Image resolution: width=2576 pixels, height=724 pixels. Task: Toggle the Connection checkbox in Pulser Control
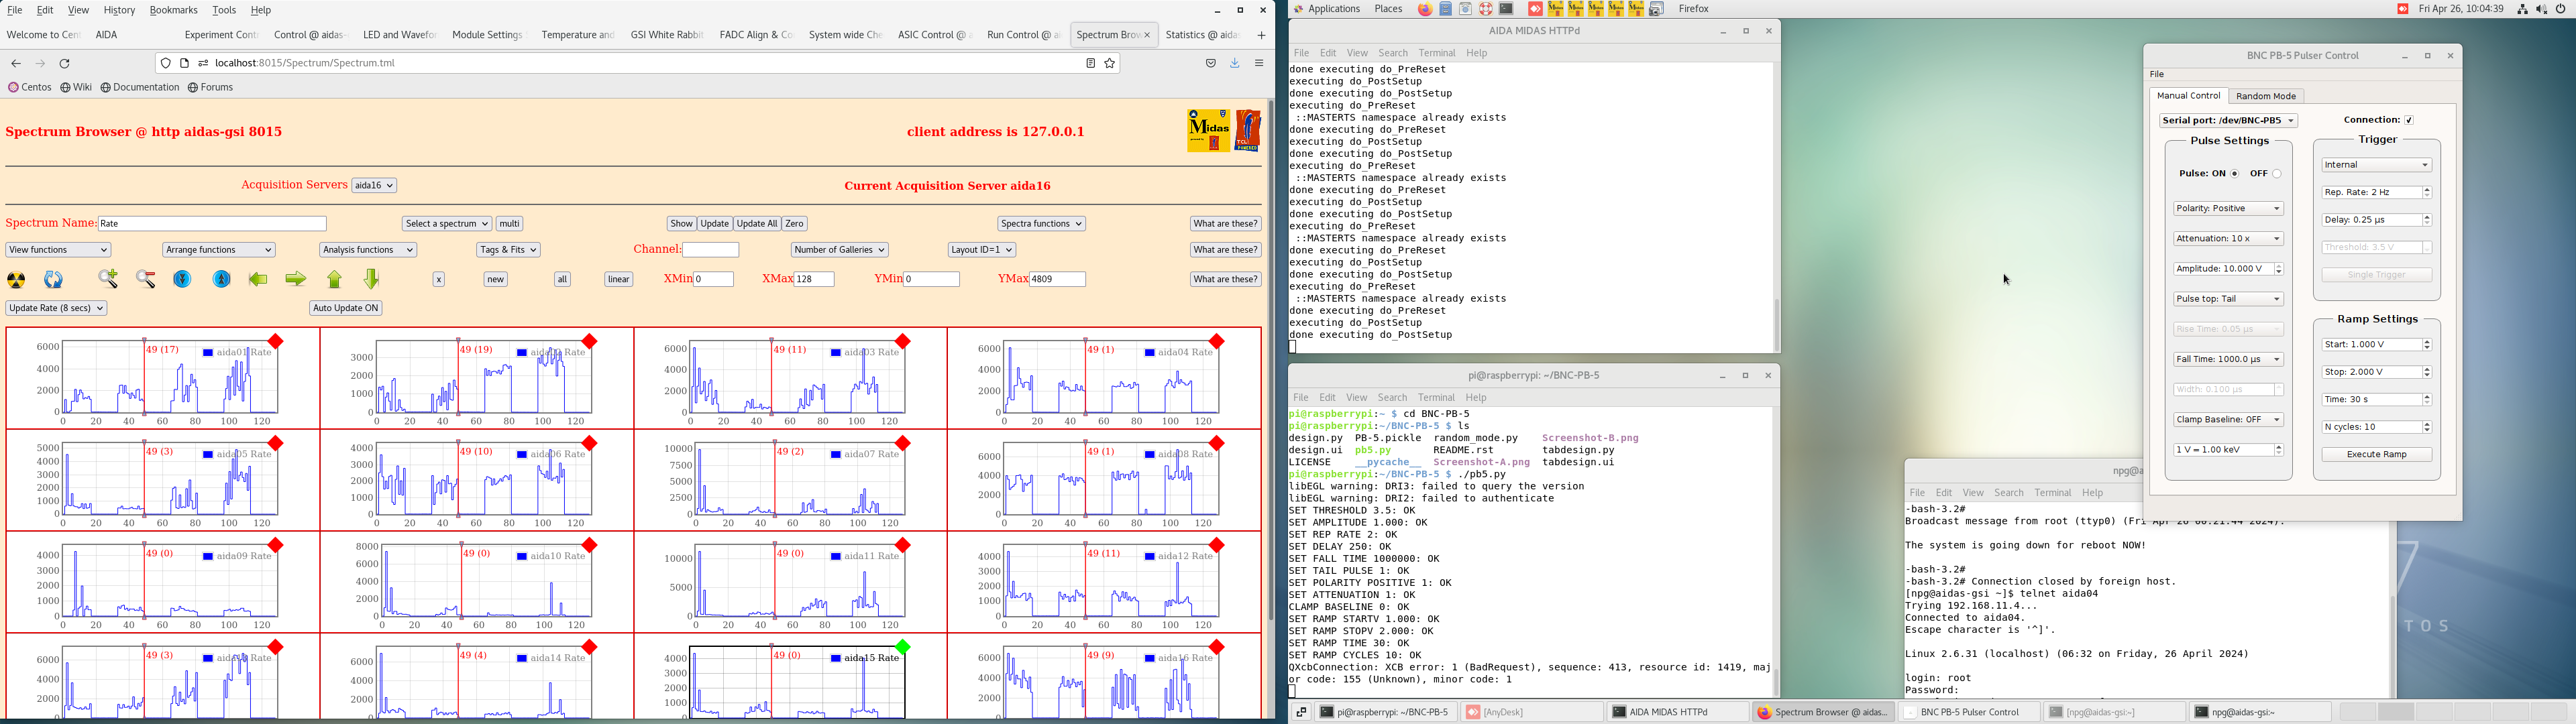click(2409, 120)
